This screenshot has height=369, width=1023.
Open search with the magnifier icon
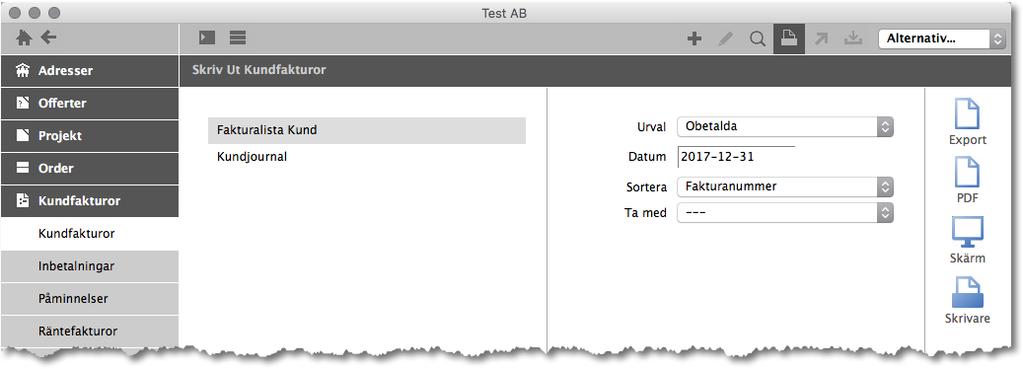(x=757, y=39)
